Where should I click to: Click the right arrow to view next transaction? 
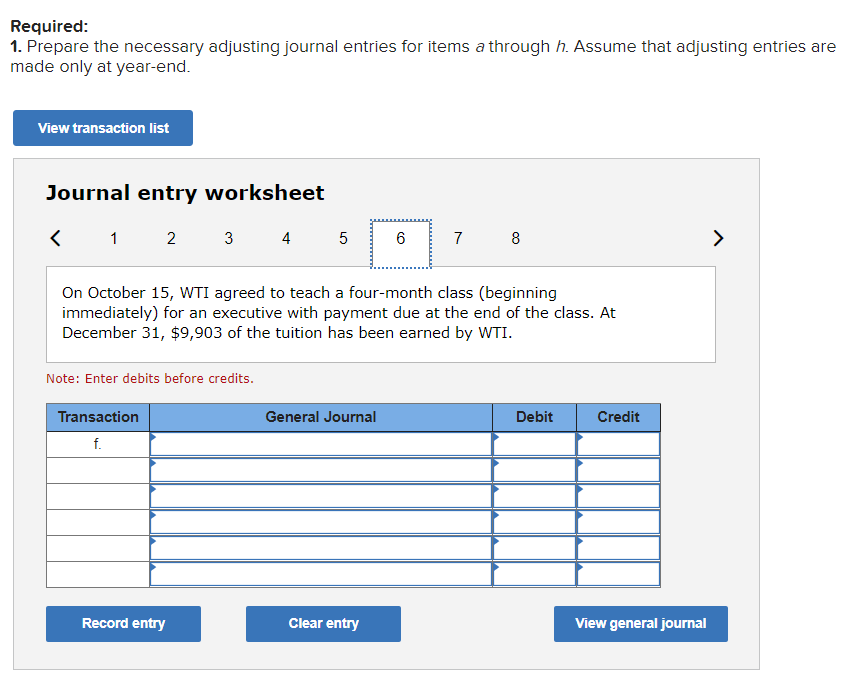point(718,238)
